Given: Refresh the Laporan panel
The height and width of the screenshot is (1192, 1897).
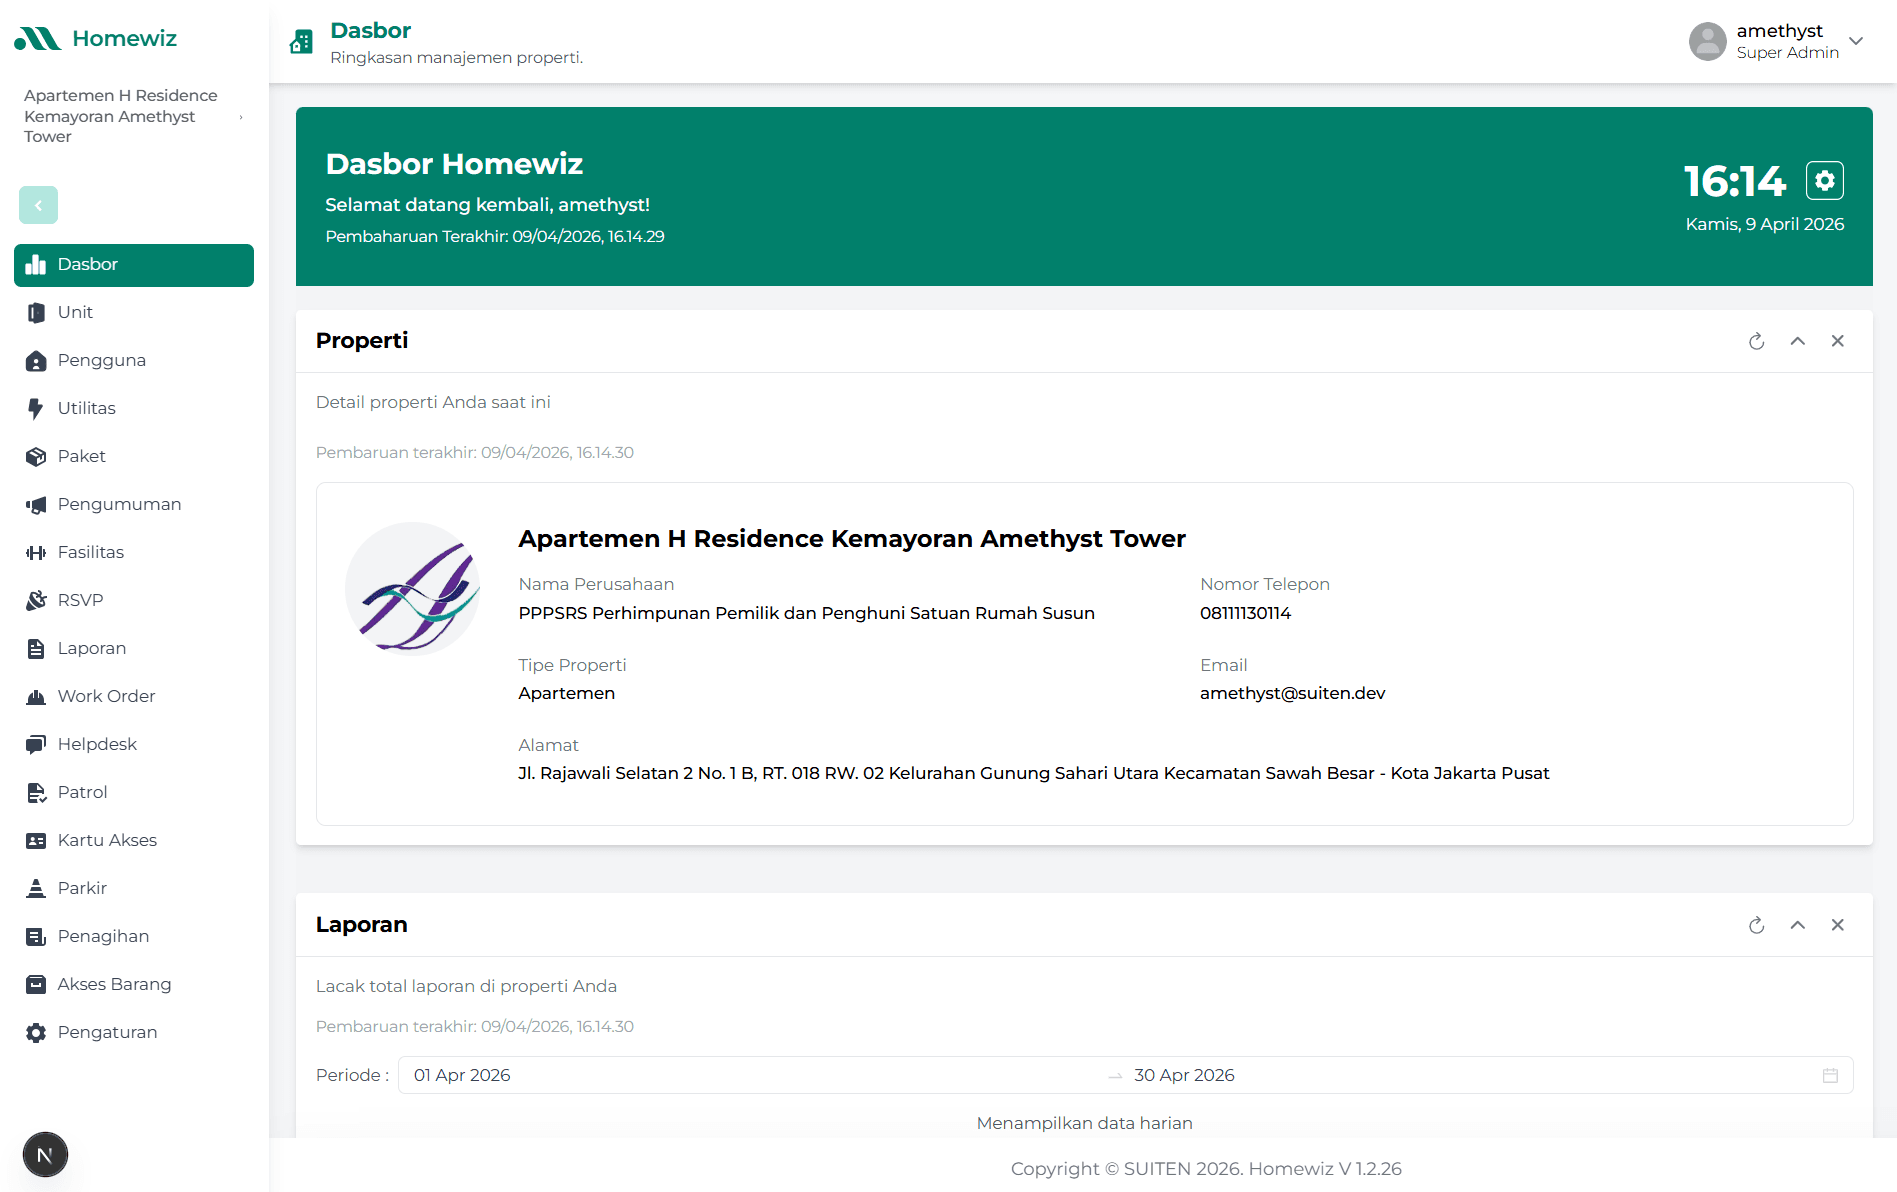Looking at the screenshot, I should point(1757,925).
